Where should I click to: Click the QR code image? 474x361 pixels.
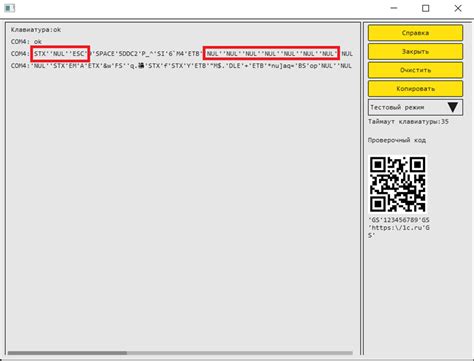point(397,184)
